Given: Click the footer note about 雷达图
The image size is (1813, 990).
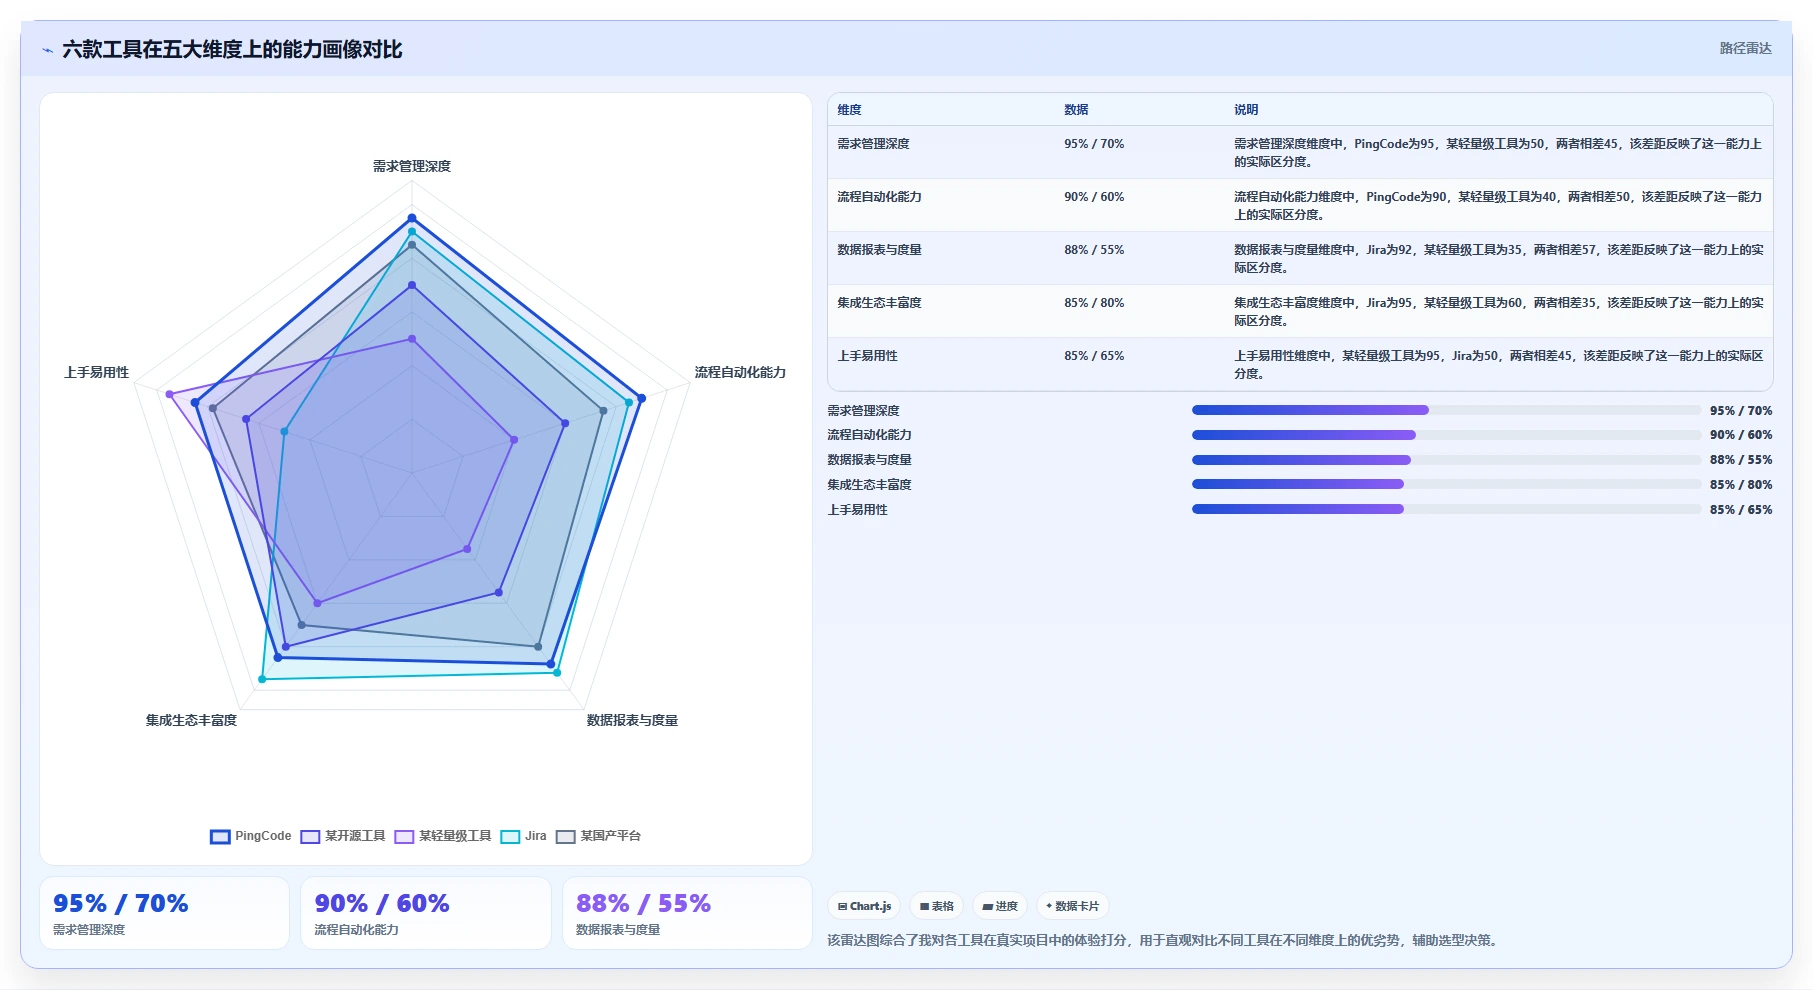Looking at the screenshot, I should coord(1164,940).
